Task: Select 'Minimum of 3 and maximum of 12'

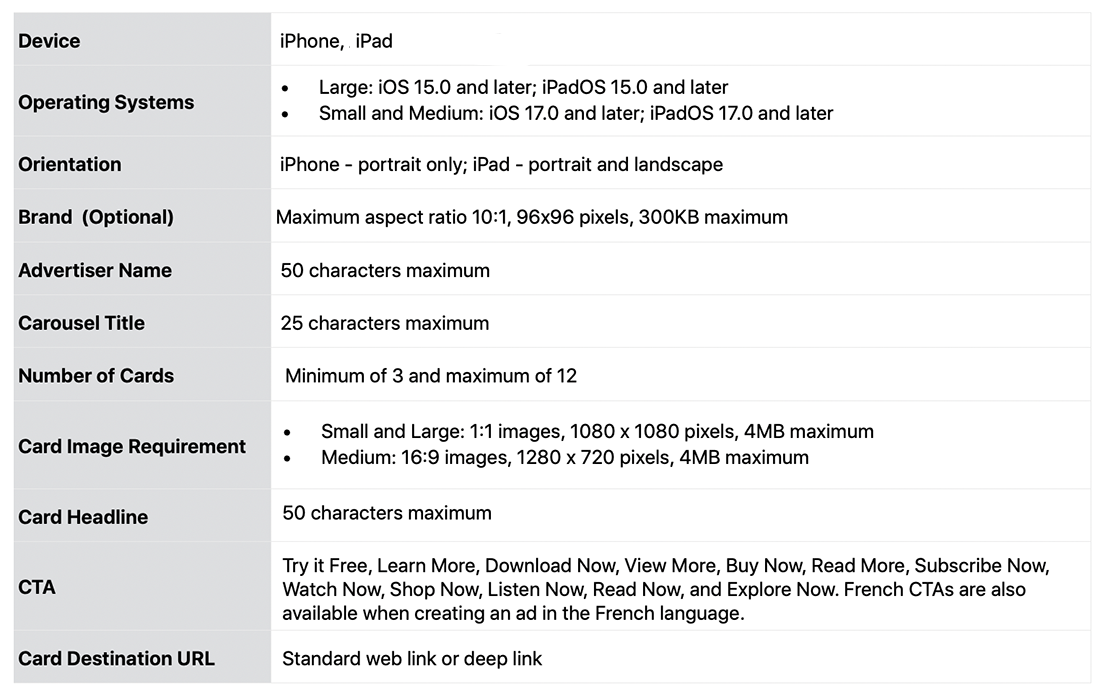Action: (x=431, y=376)
